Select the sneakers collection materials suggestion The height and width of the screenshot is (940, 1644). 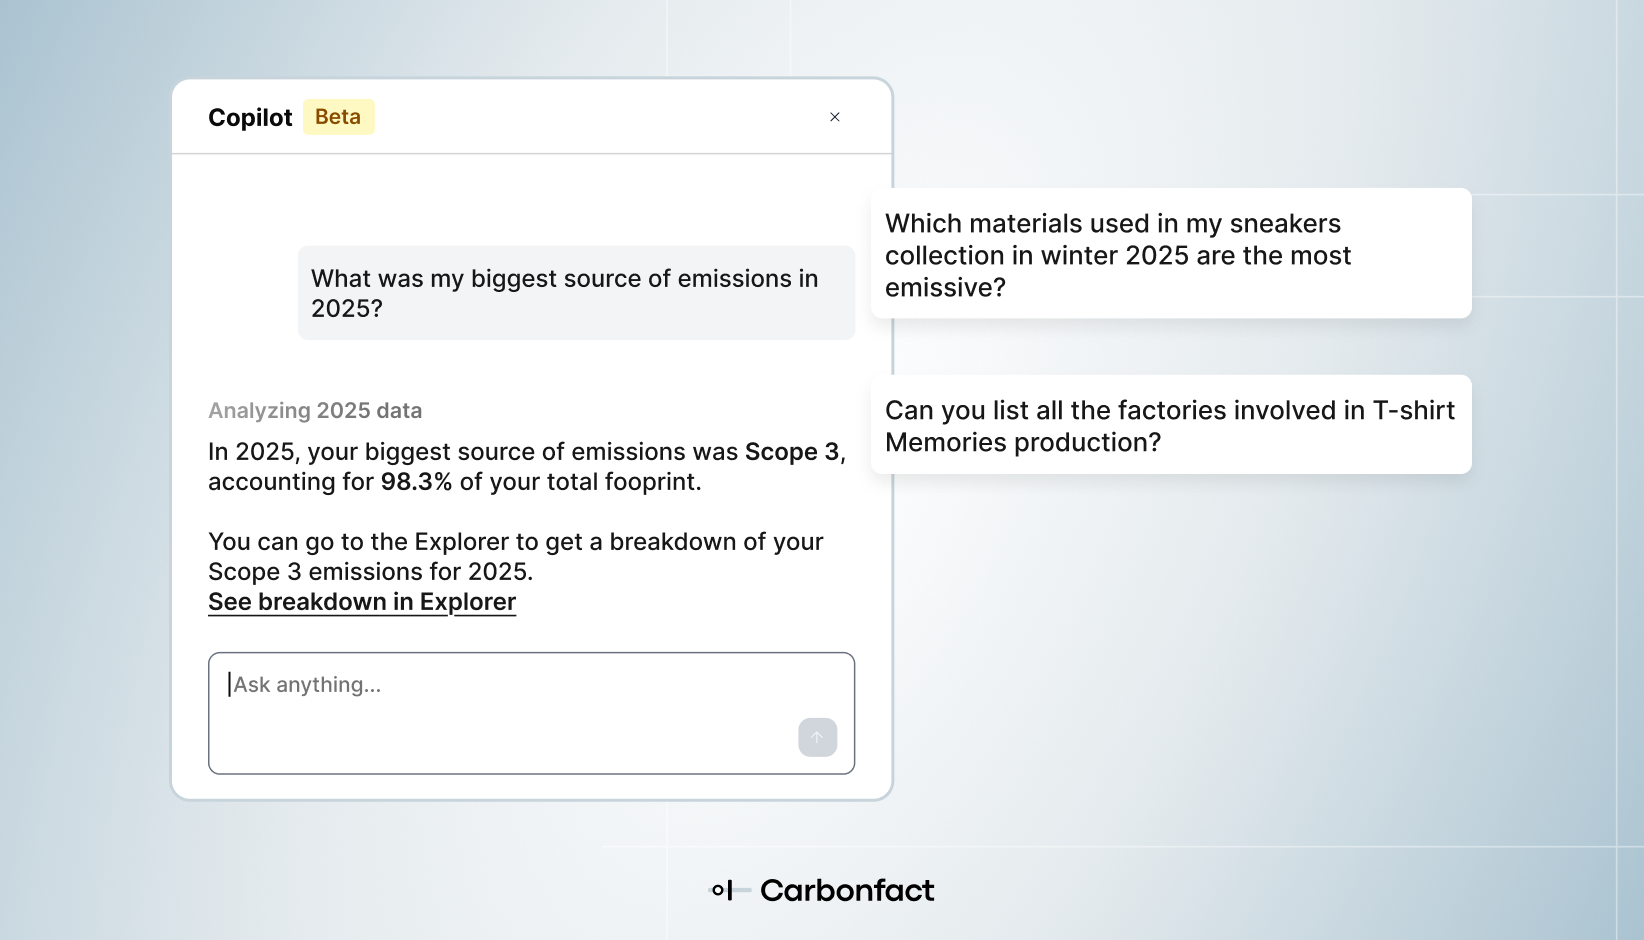click(1170, 254)
